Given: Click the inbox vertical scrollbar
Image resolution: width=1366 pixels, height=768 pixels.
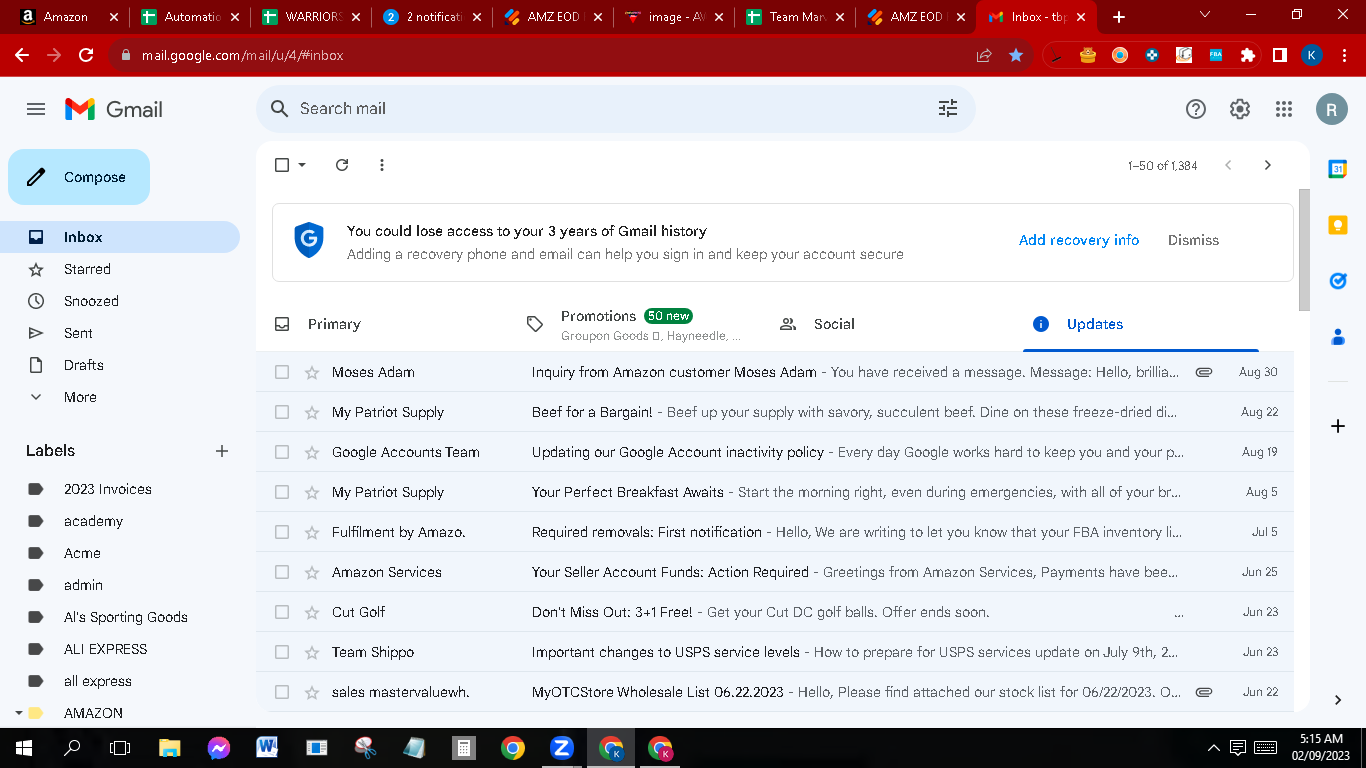Looking at the screenshot, I should (x=1303, y=250).
